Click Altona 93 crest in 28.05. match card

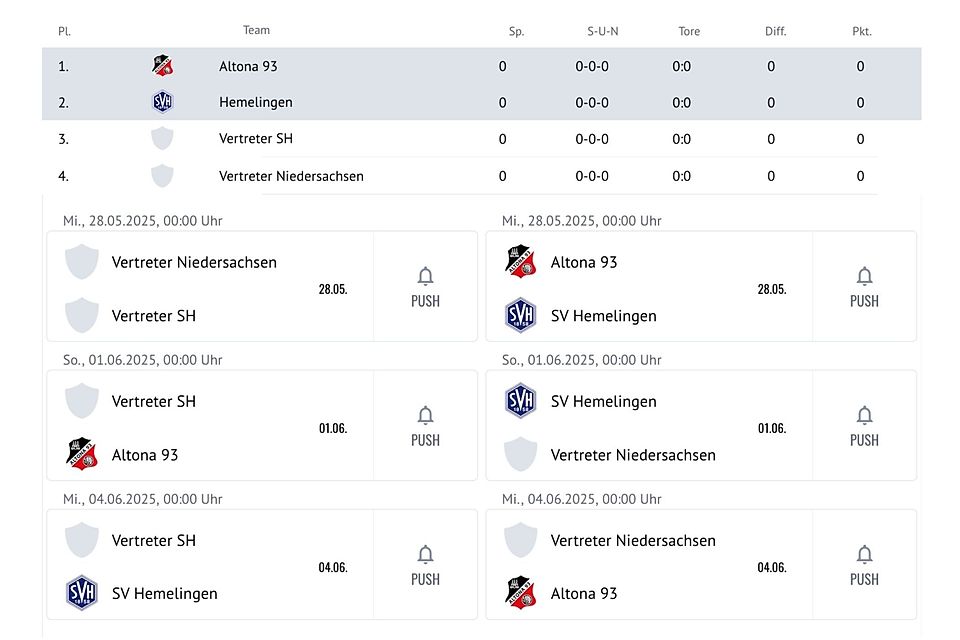point(520,262)
